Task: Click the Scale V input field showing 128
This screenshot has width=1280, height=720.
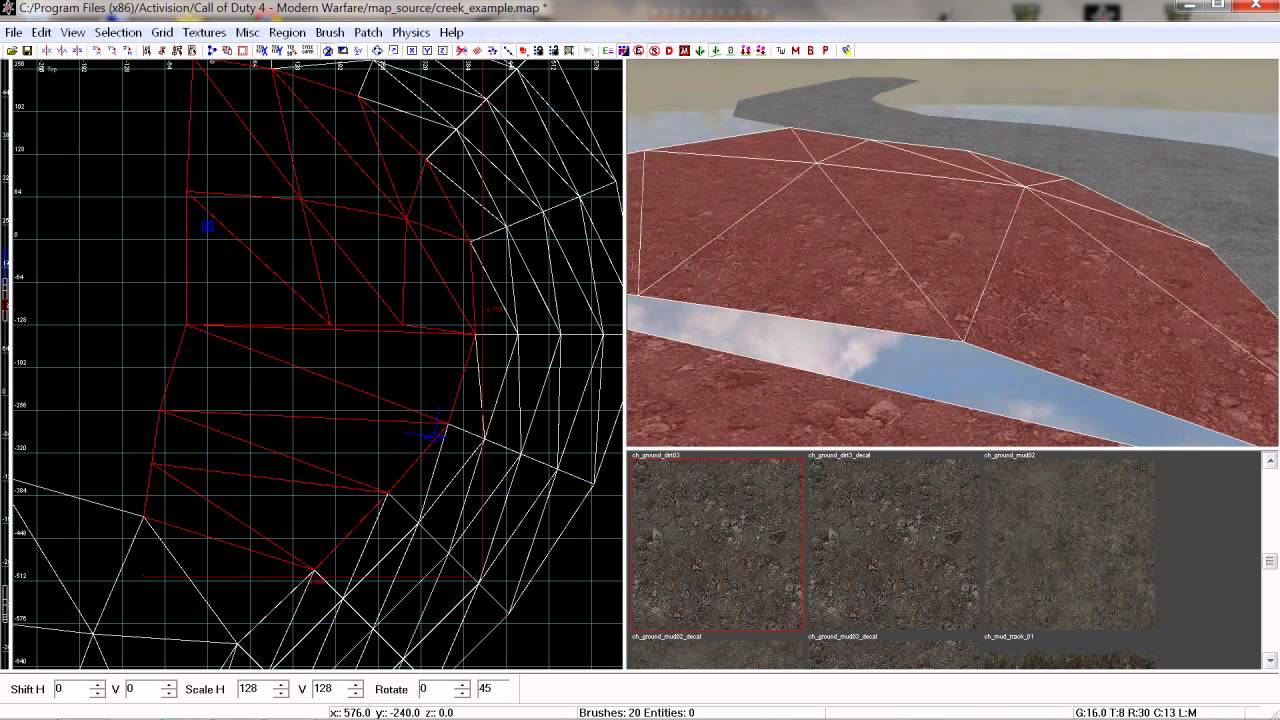Action: (330, 689)
